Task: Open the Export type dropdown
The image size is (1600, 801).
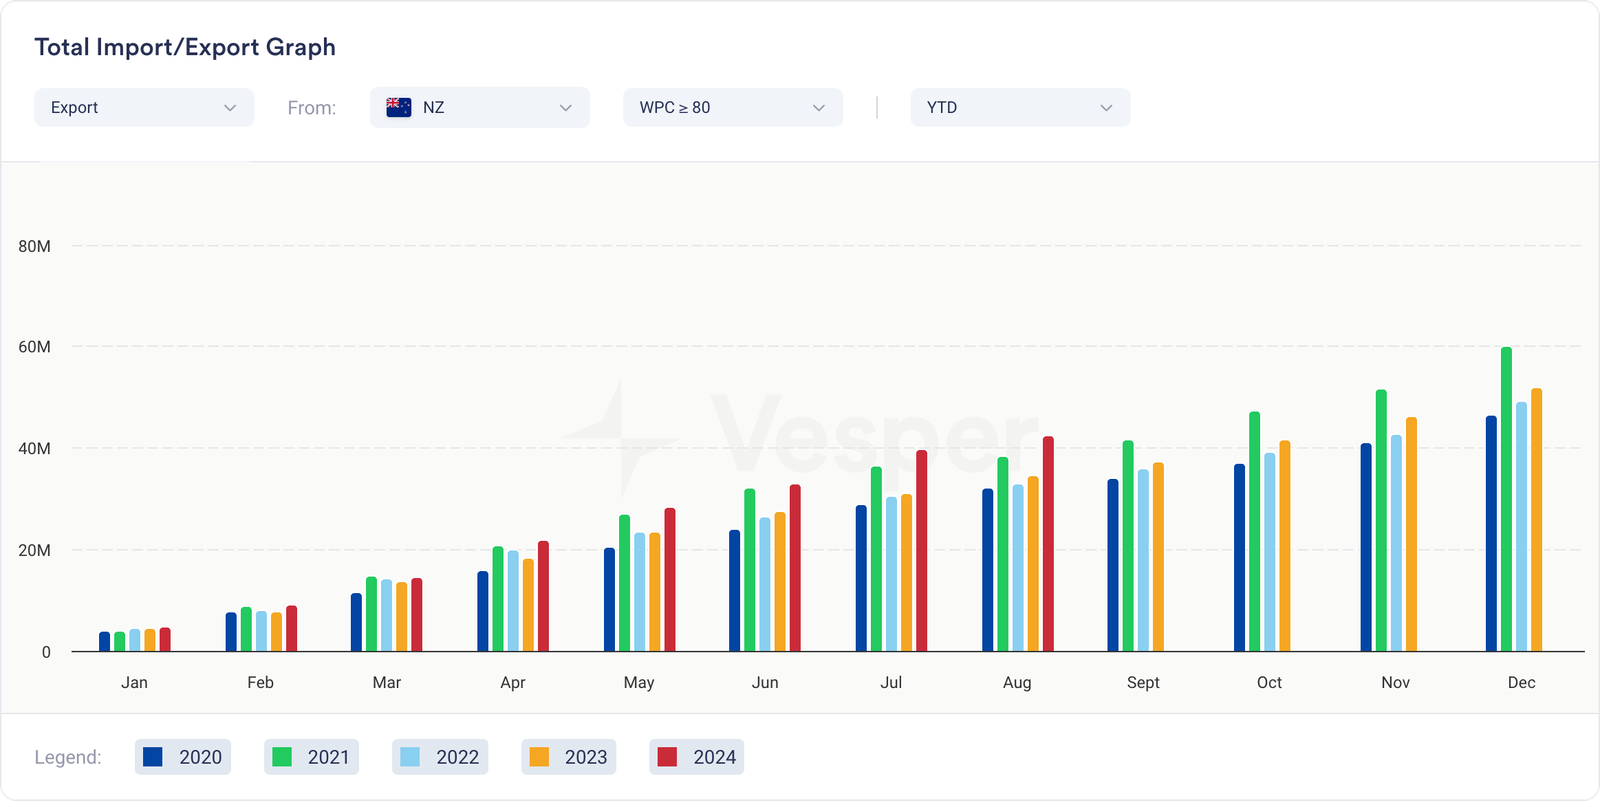Action: [x=143, y=107]
